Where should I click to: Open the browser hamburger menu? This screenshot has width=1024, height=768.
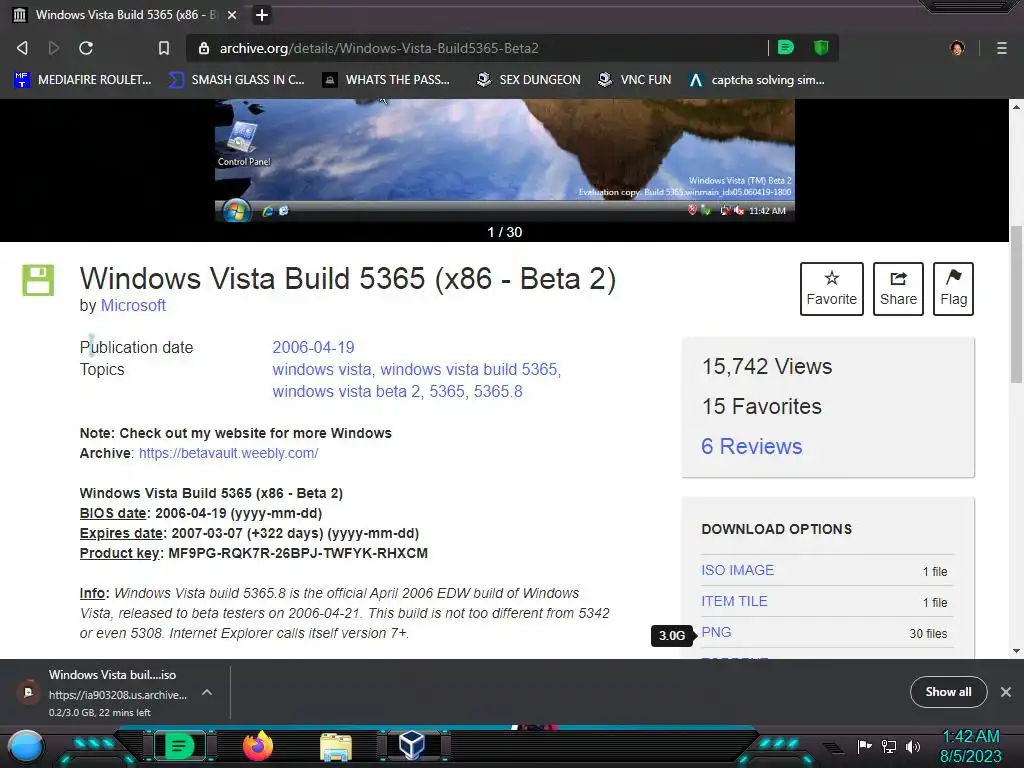click(x=1001, y=48)
